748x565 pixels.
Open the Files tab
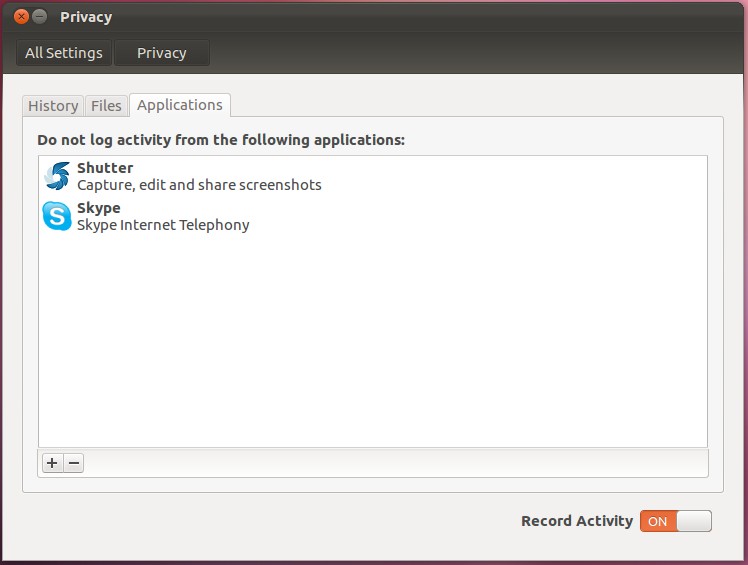click(x=106, y=106)
